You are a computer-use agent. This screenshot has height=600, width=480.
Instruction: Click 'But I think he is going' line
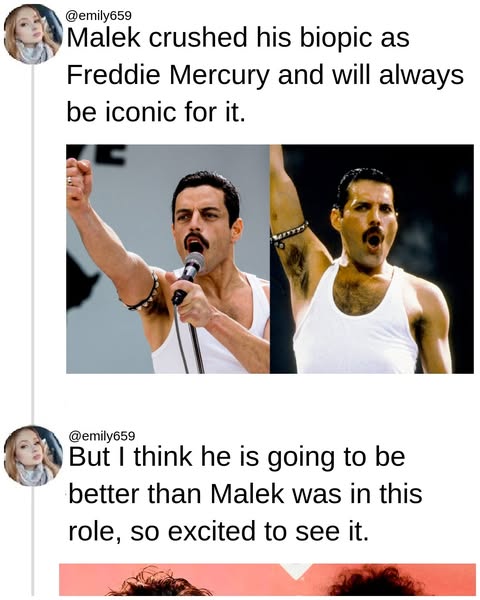coord(237,457)
